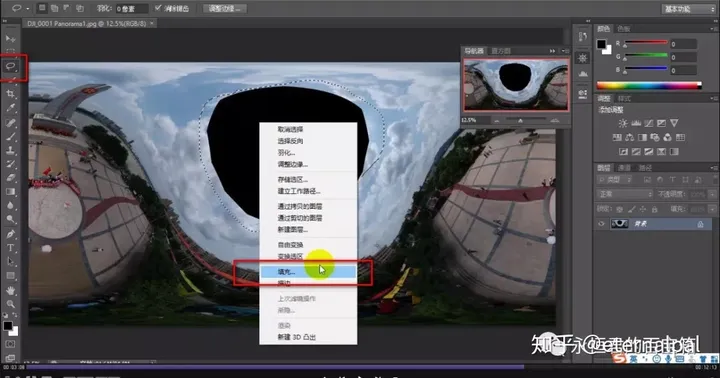Add a Brightness/Contrast adjustment
This screenshot has height=378, width=720.
point(623,123)
